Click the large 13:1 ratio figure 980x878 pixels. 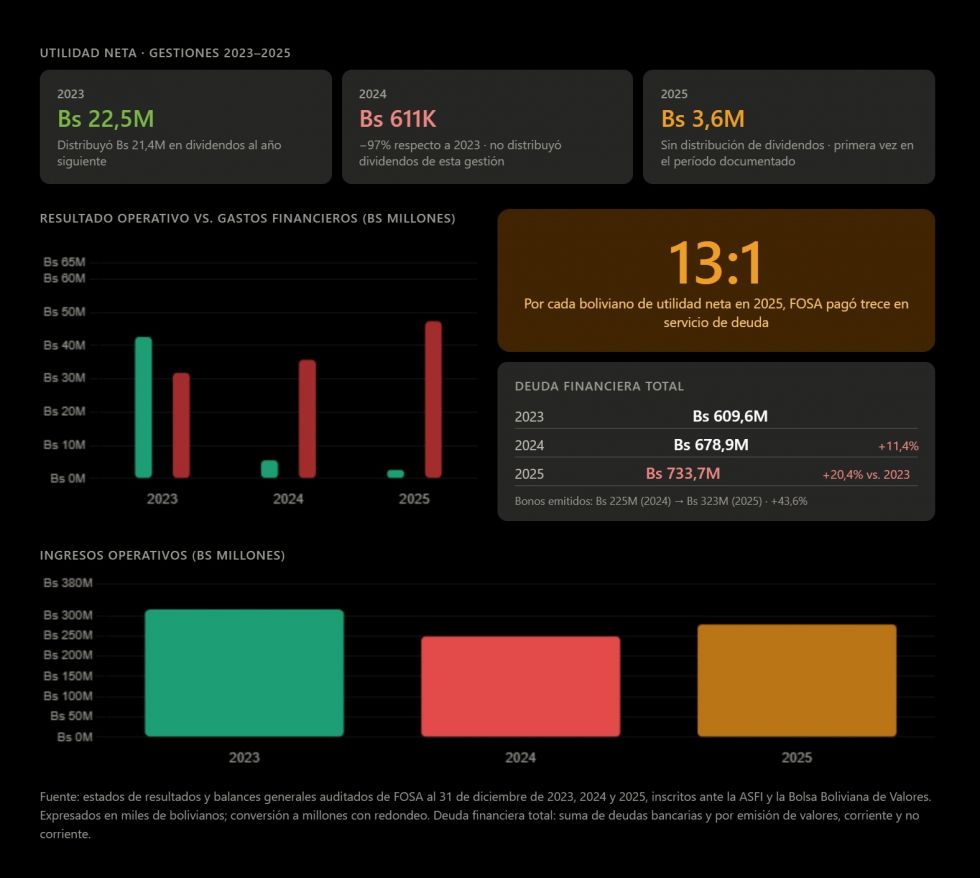[x=715, y=263]
